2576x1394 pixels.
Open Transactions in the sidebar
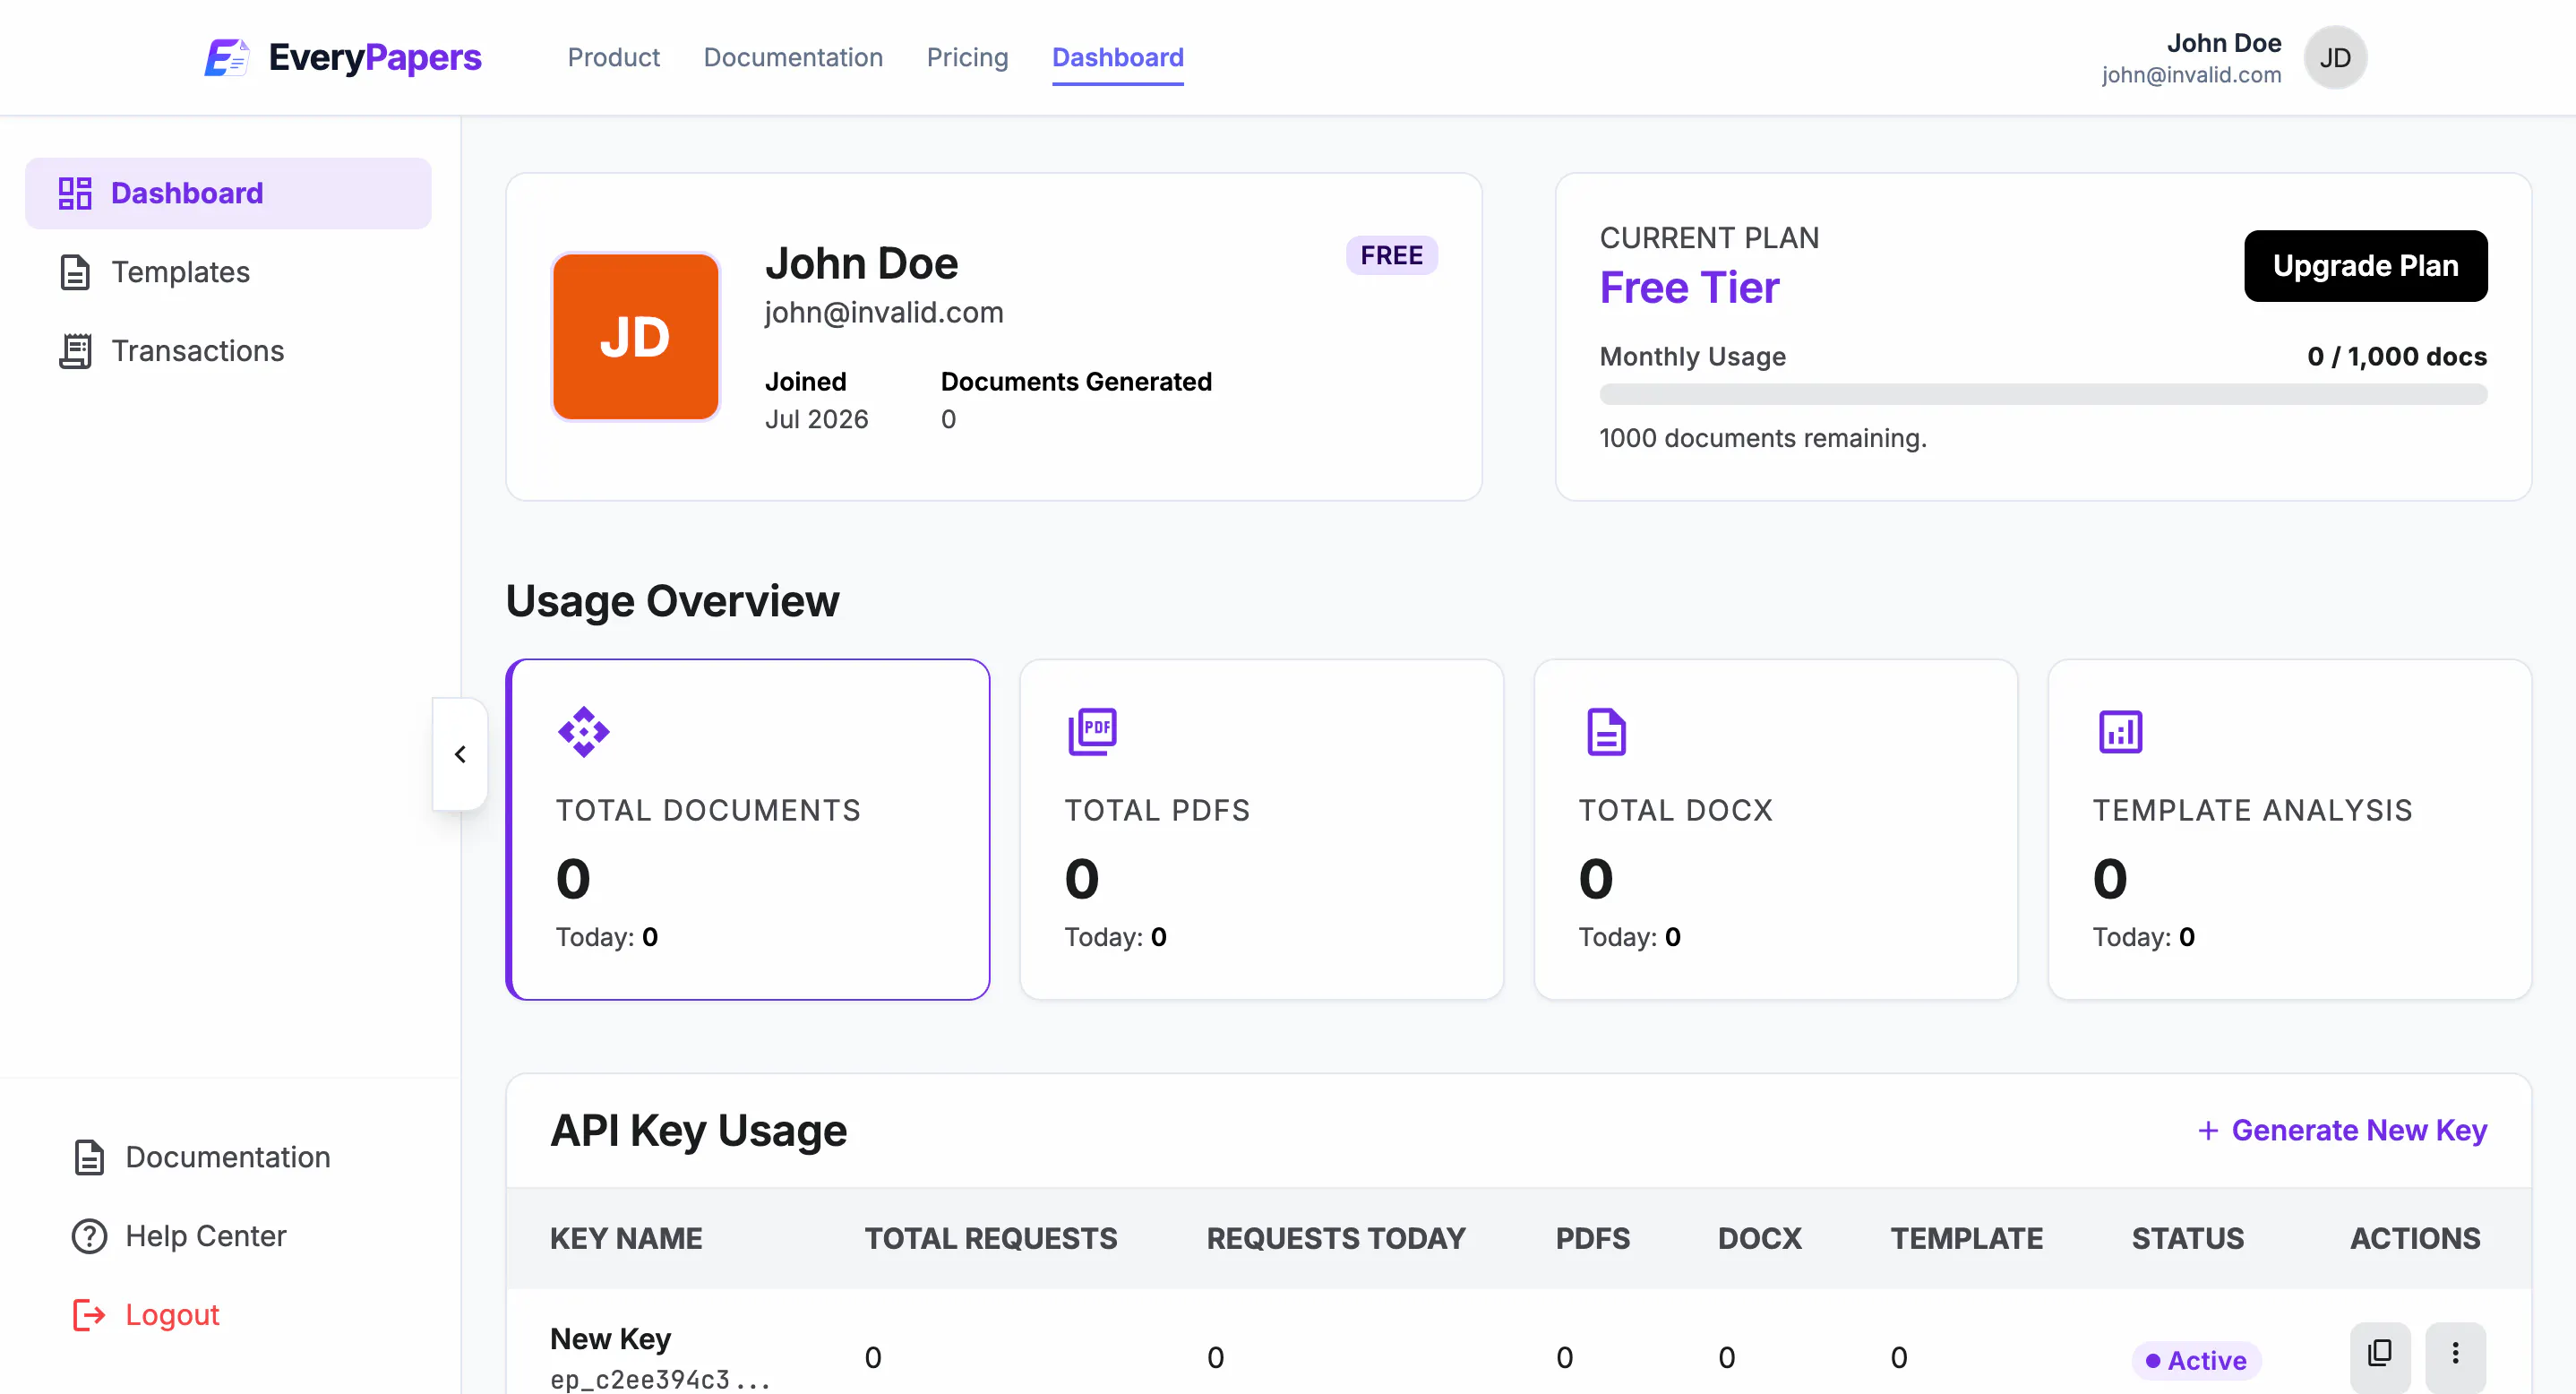[x=228, y=351]
